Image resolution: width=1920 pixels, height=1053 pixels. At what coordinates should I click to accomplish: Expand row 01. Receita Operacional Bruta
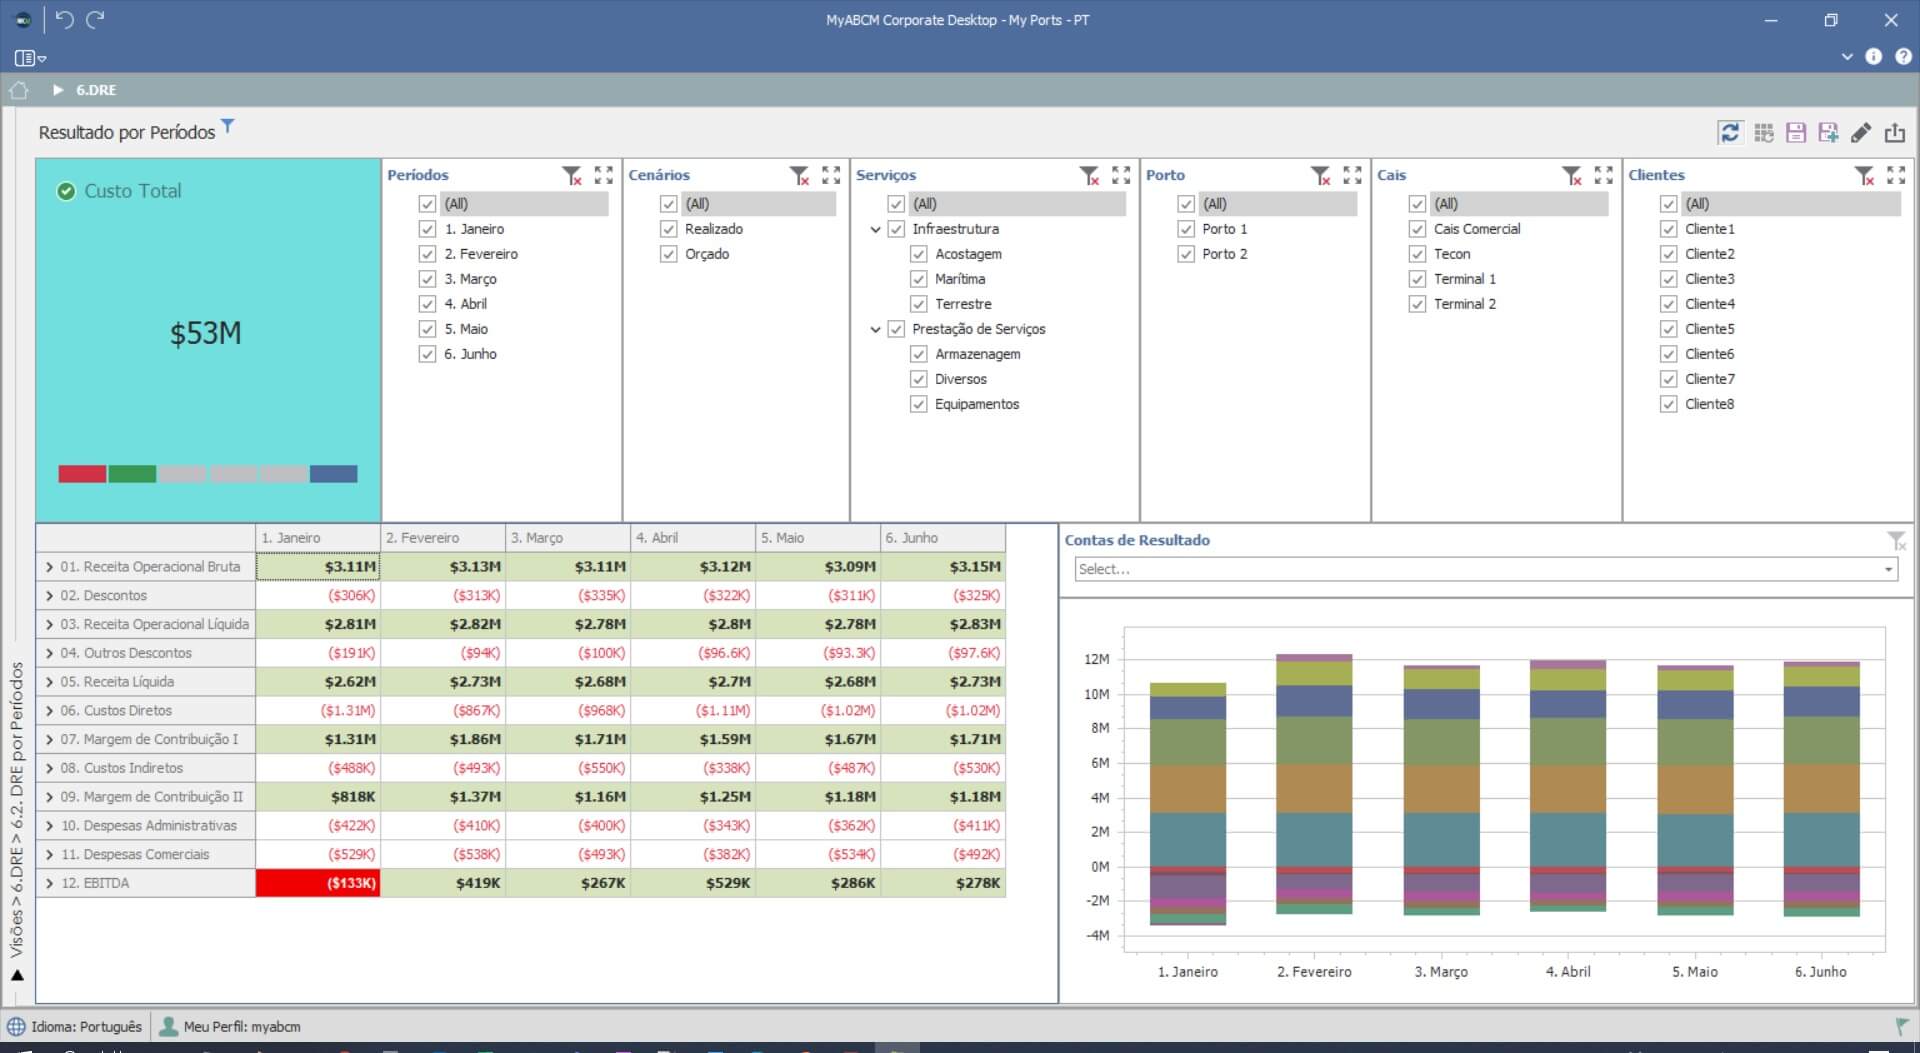tap(49, 567)
